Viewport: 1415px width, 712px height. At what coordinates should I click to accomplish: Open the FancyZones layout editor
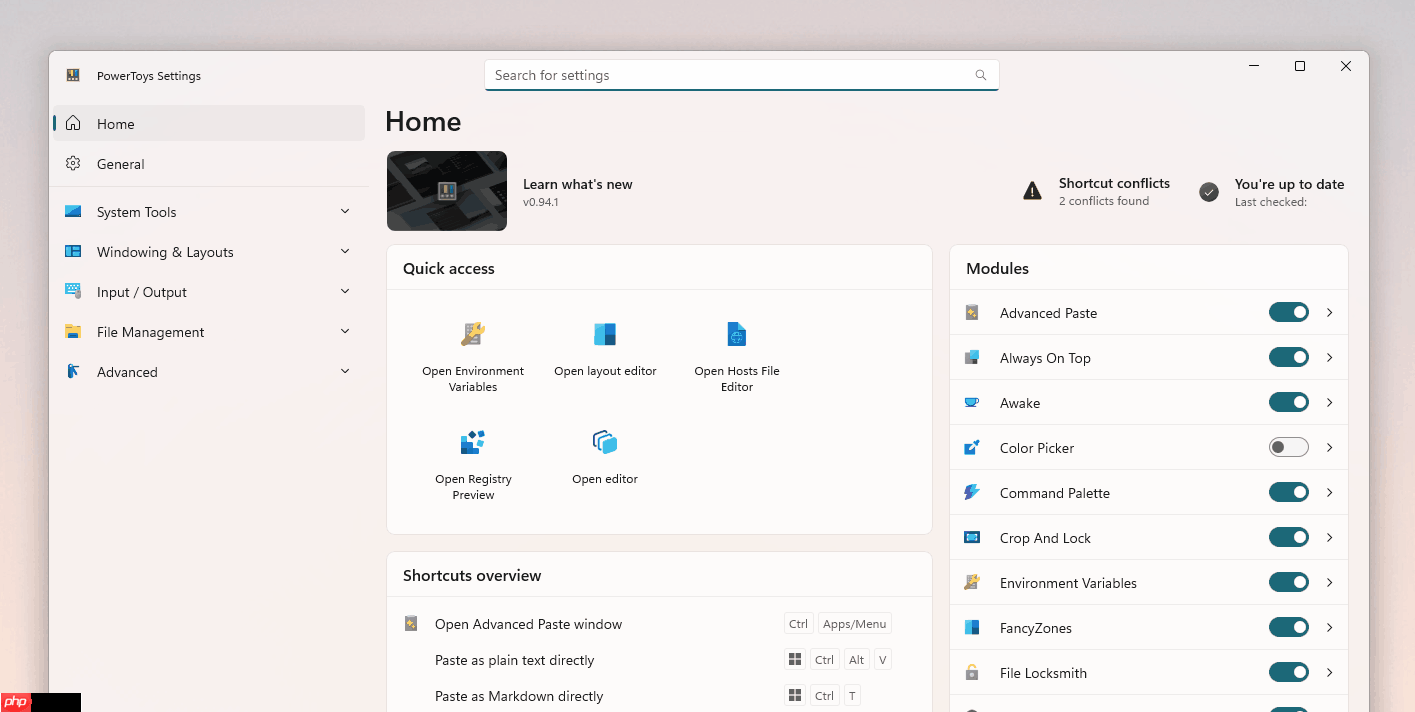coord(605,348)
